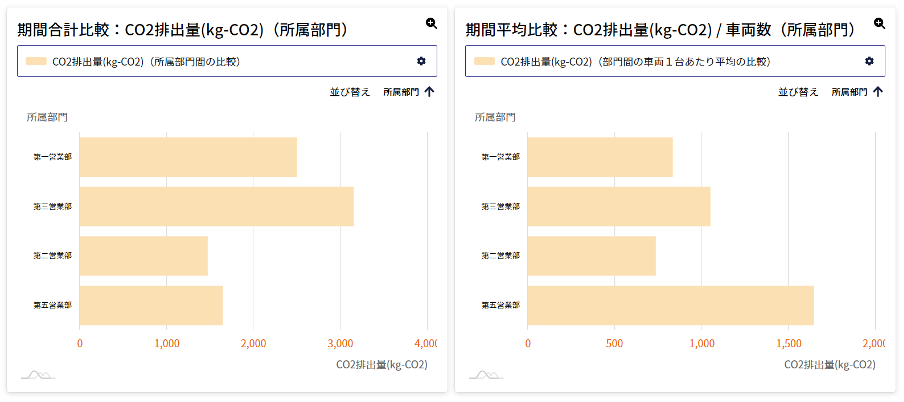Screen dimensions: 904x402
Task: Click 並び替え label in right chart
Action: (798, 92)
